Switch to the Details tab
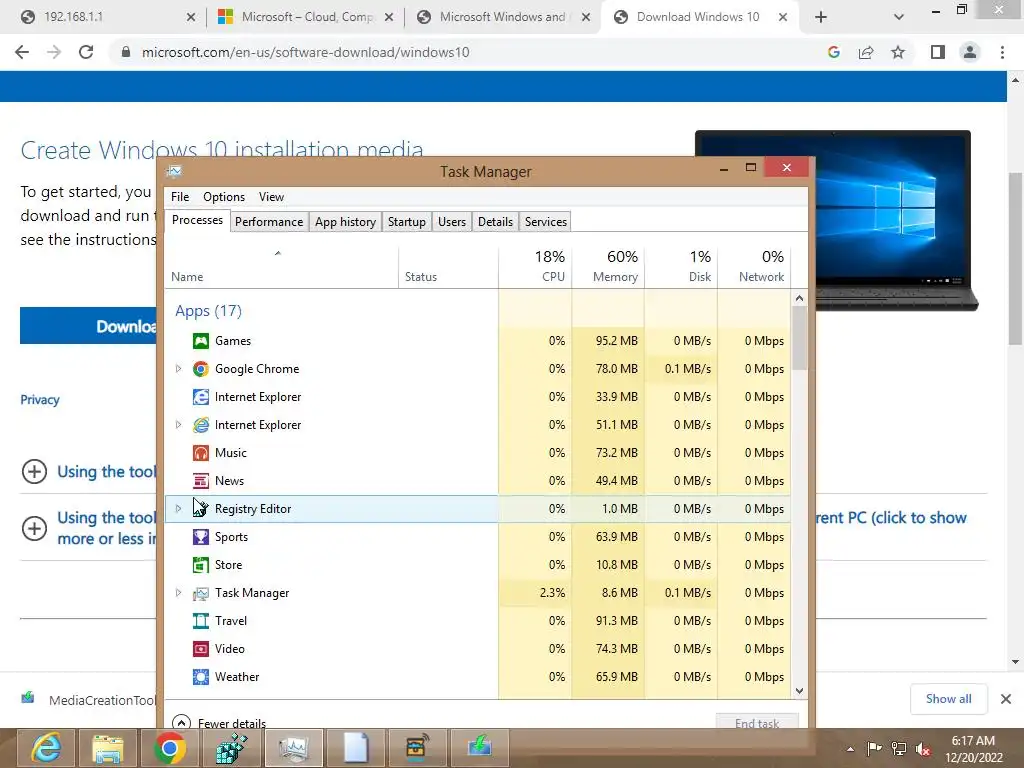Image resolution: width=1024 pixels, height=768 pixels. click(496, 222)
